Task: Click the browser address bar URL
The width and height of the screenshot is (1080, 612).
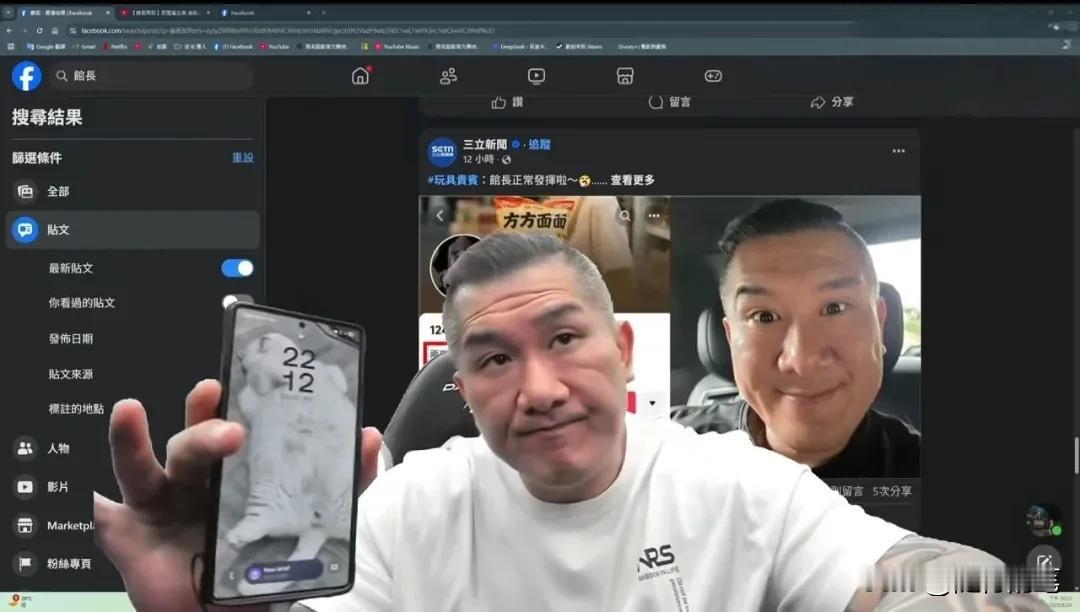Action: [x=288, y=30]
